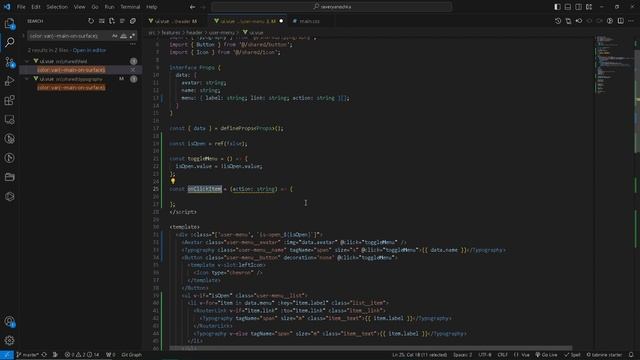Open the remote window indicator in status bar
The image size is (640, 360).
tap(7, 355)
